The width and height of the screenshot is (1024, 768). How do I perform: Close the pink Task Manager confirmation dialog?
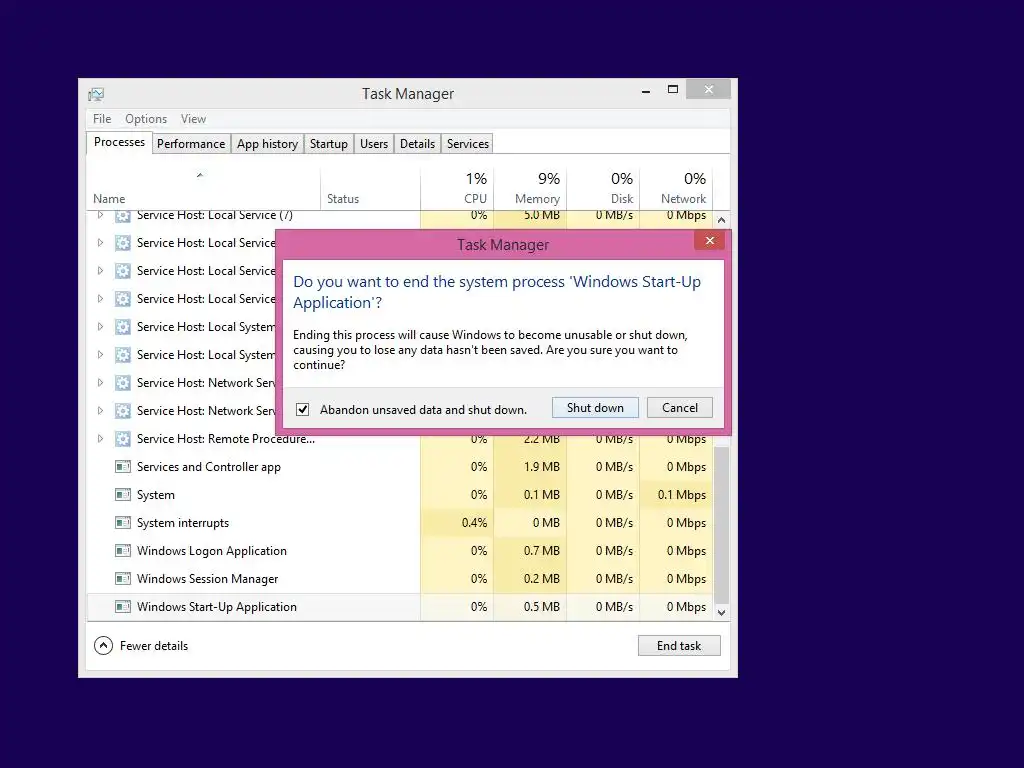coord(710,241)
